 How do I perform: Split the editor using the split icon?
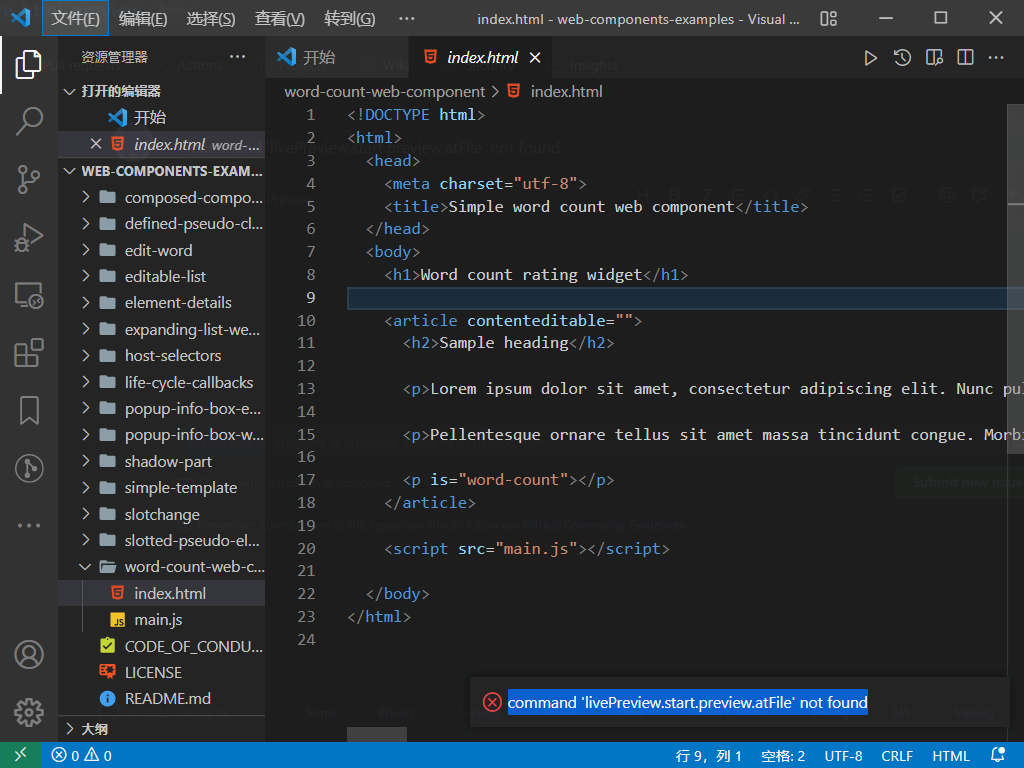(x=964, y=58)
